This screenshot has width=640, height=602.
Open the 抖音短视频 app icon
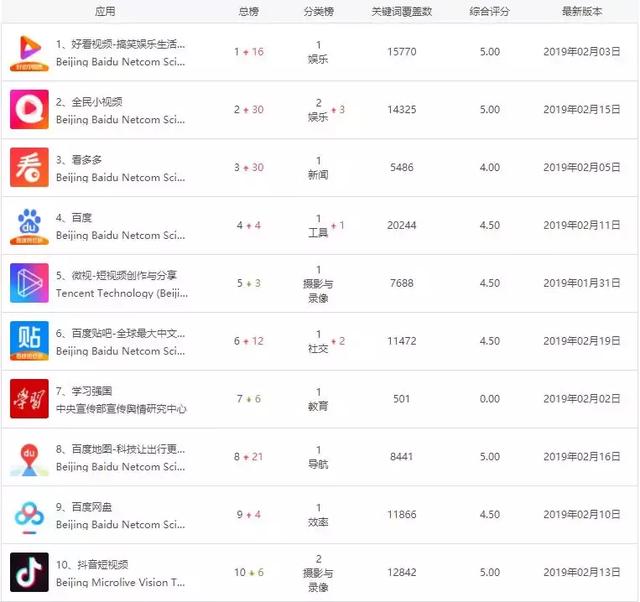pyautogui.click(x=29, y=572)
